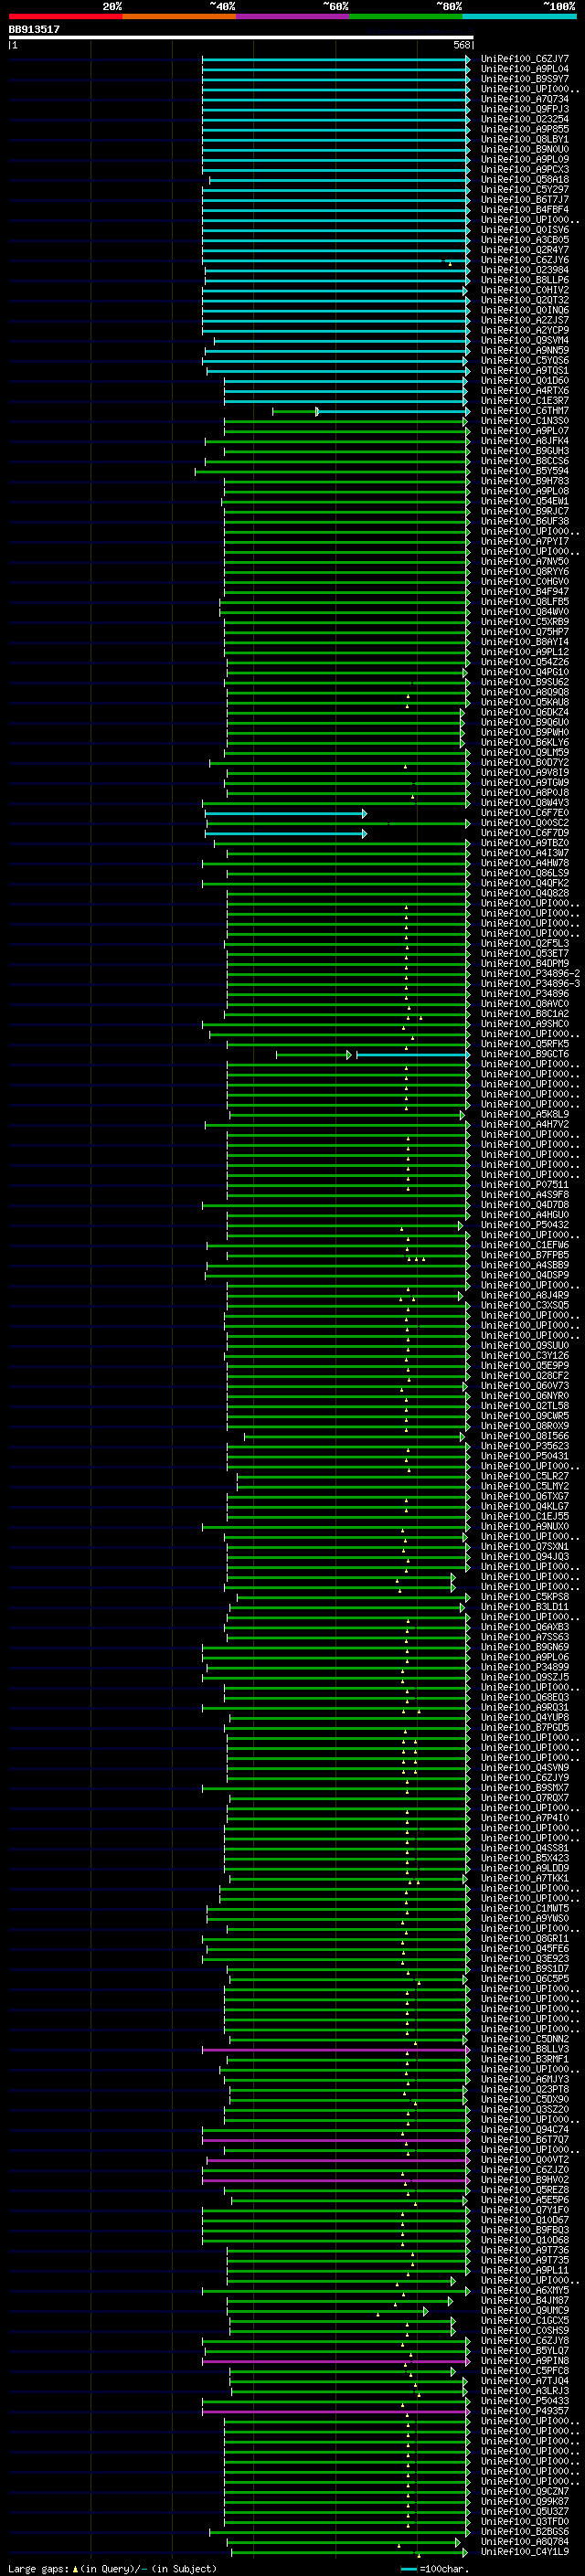Click hit label UniRef100_C1E3R7
This screenshot has width=585, height=2576.
tap(524, 400)
